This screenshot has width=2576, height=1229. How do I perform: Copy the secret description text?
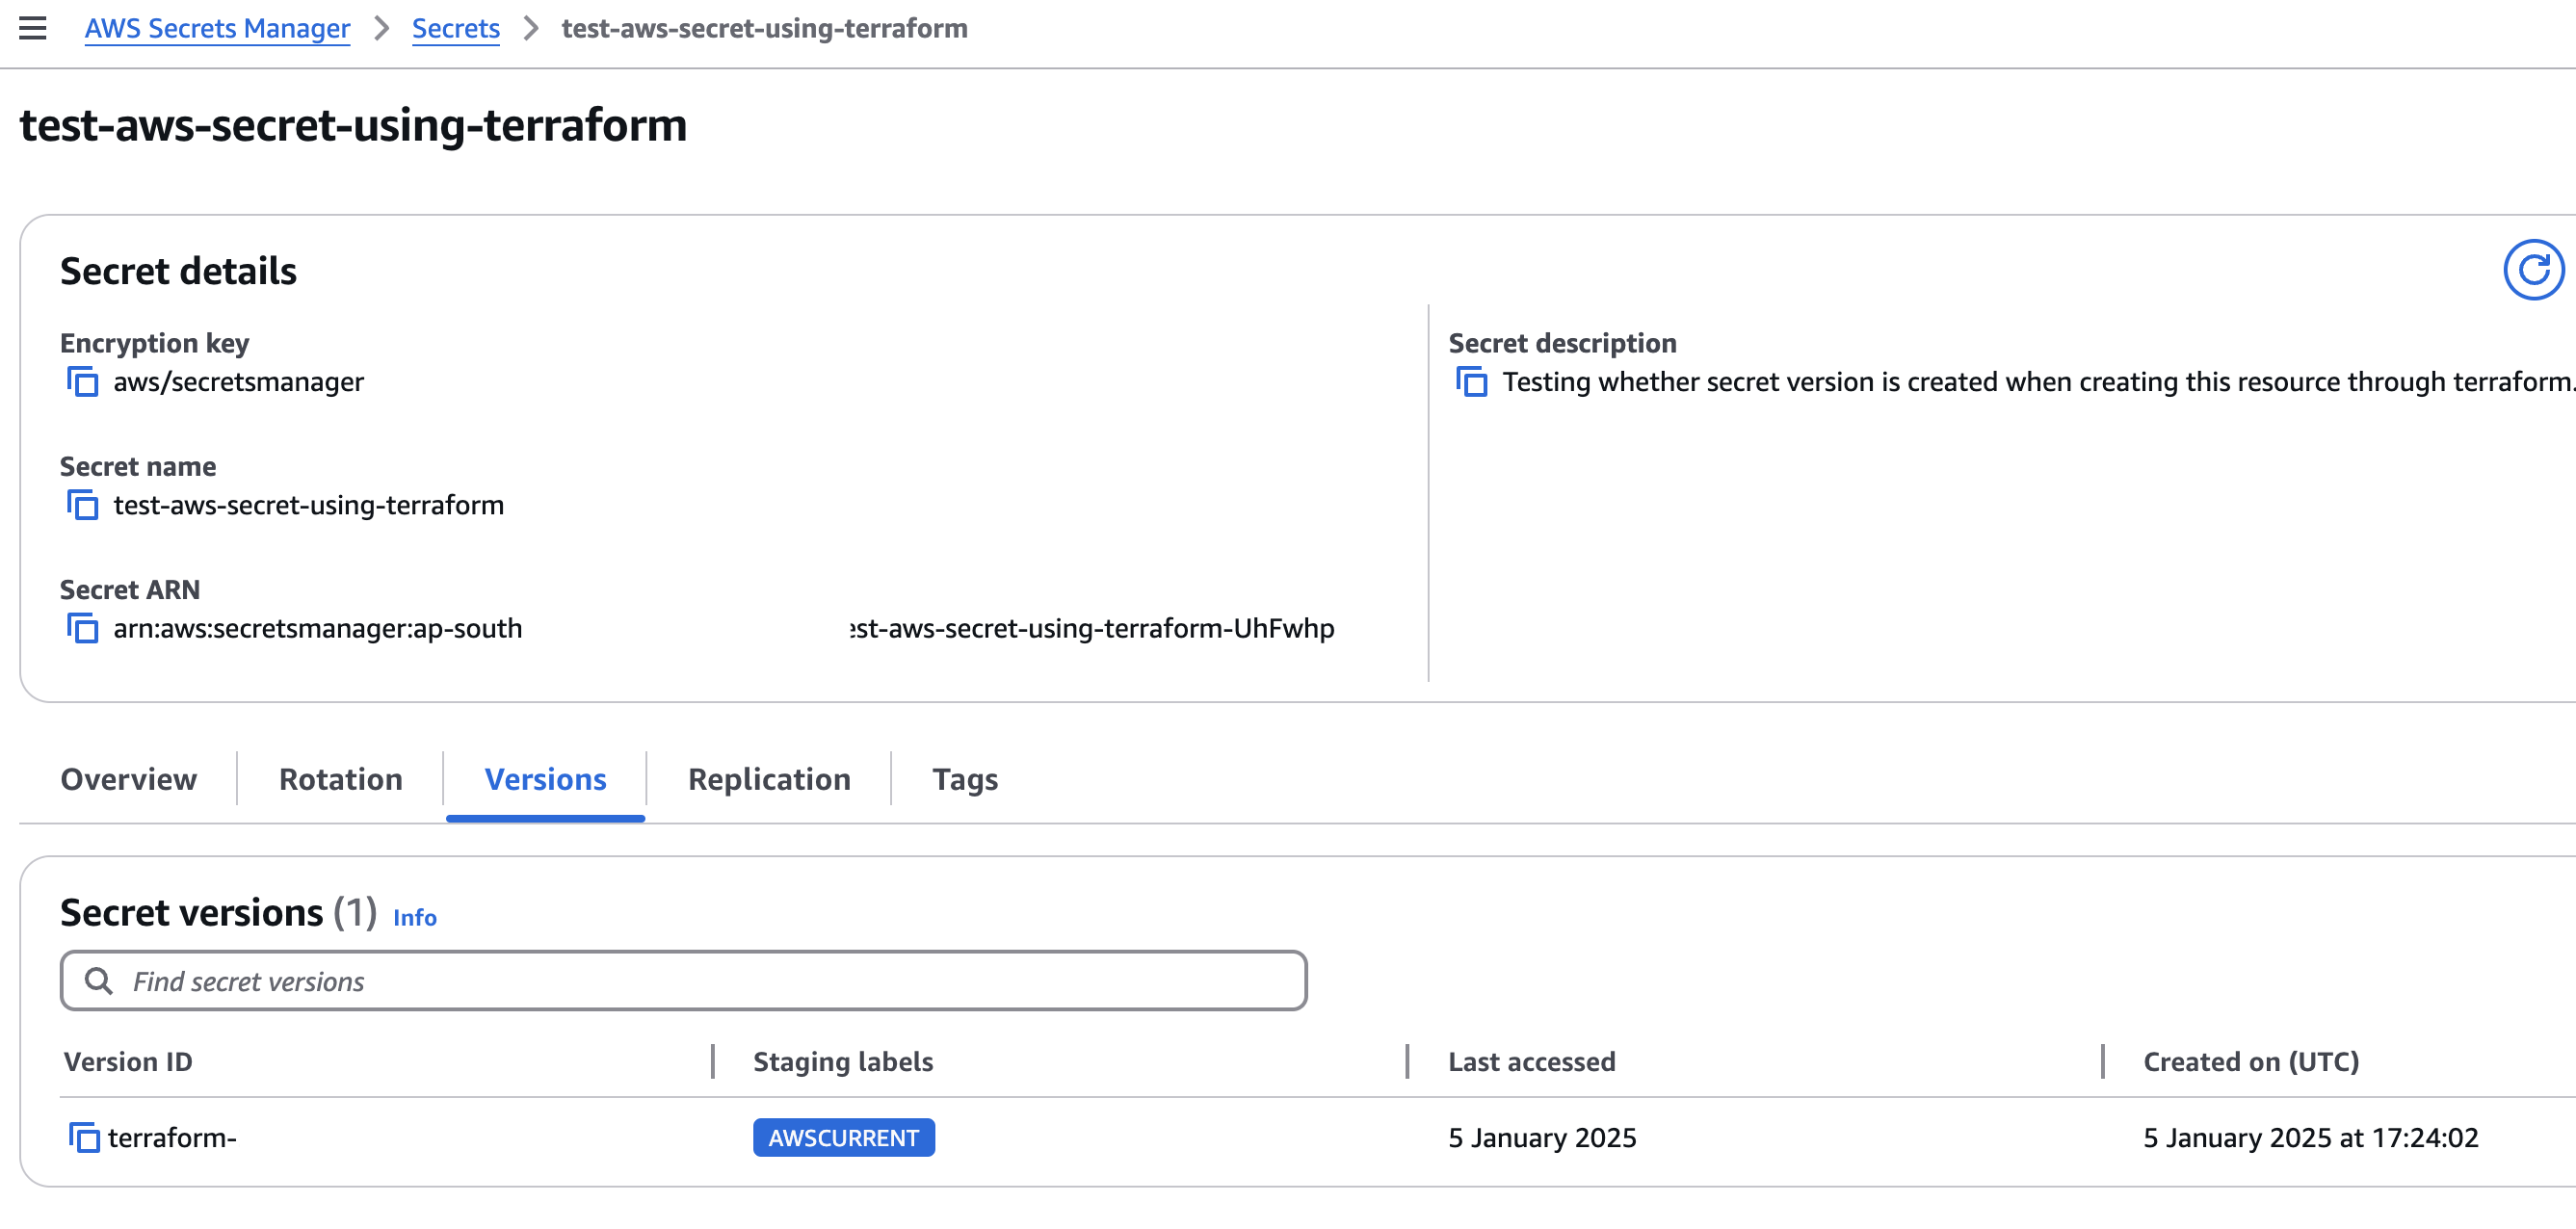(x=1471, y=382)
